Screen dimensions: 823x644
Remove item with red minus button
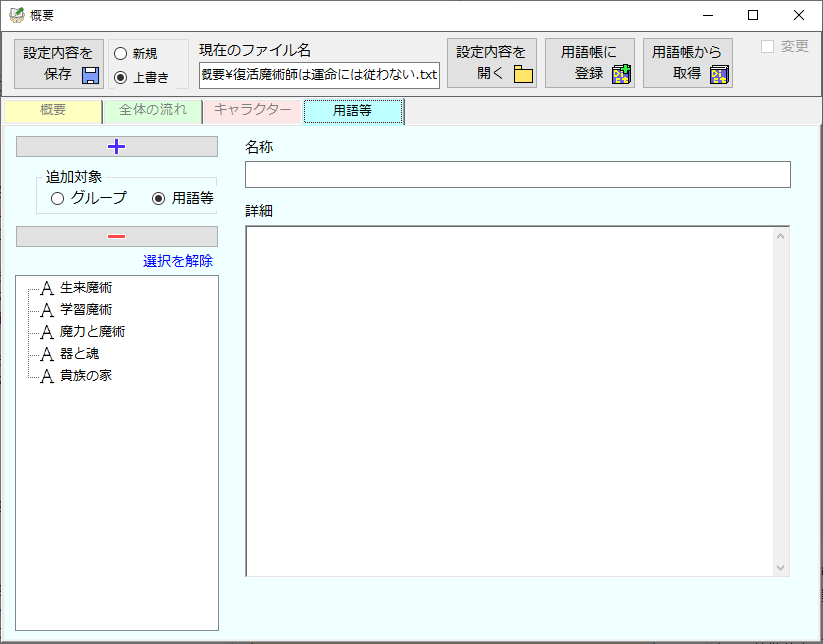click(117, 236)
